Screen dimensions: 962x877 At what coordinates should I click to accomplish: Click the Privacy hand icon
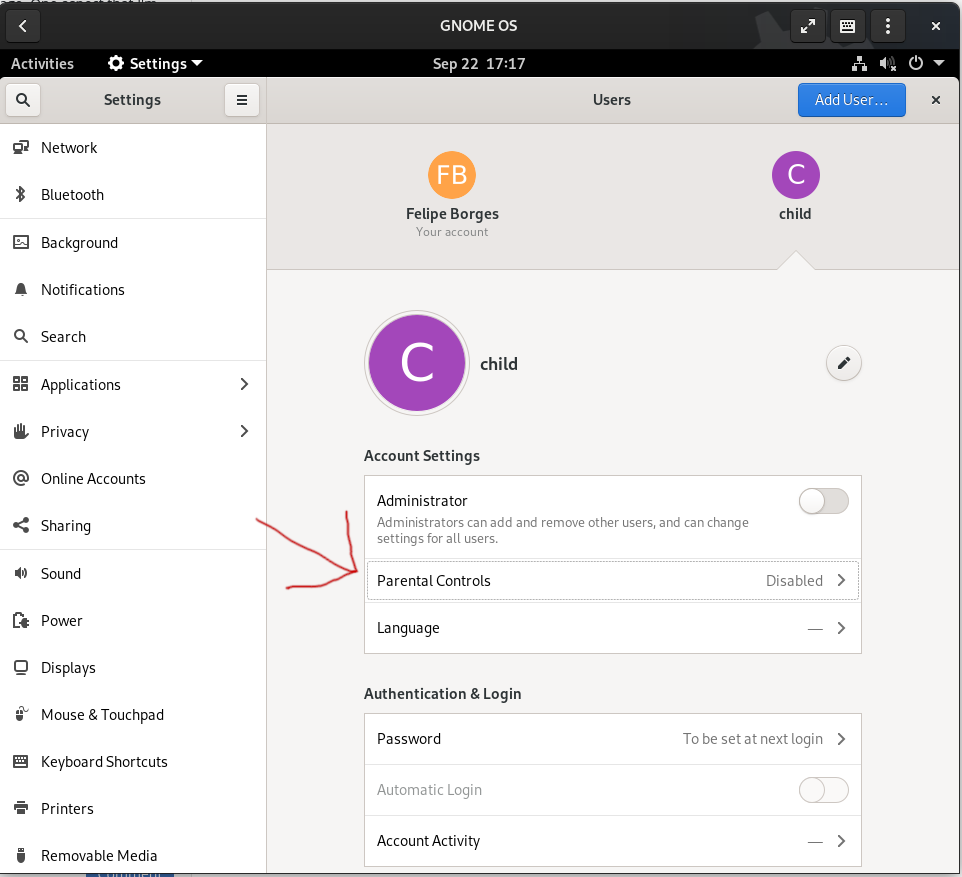tap(21, 431)
